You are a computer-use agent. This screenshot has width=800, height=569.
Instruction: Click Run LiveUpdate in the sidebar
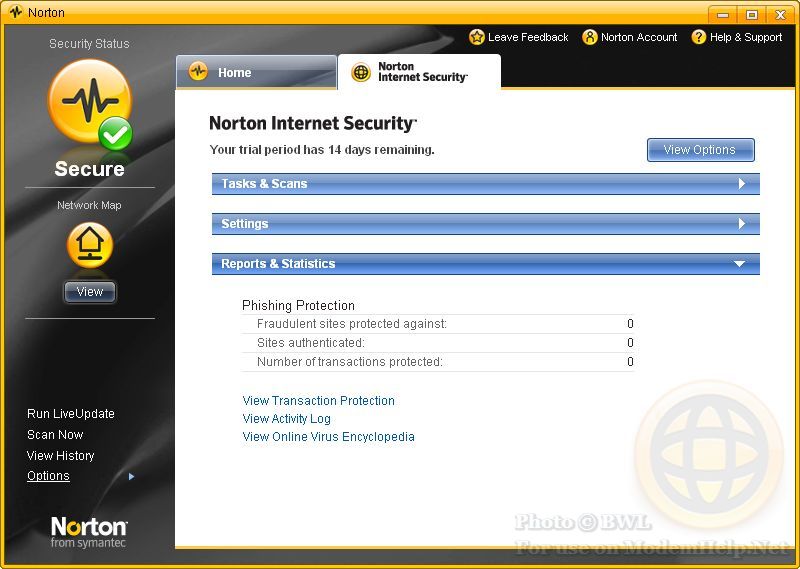[x=71, y=414]
